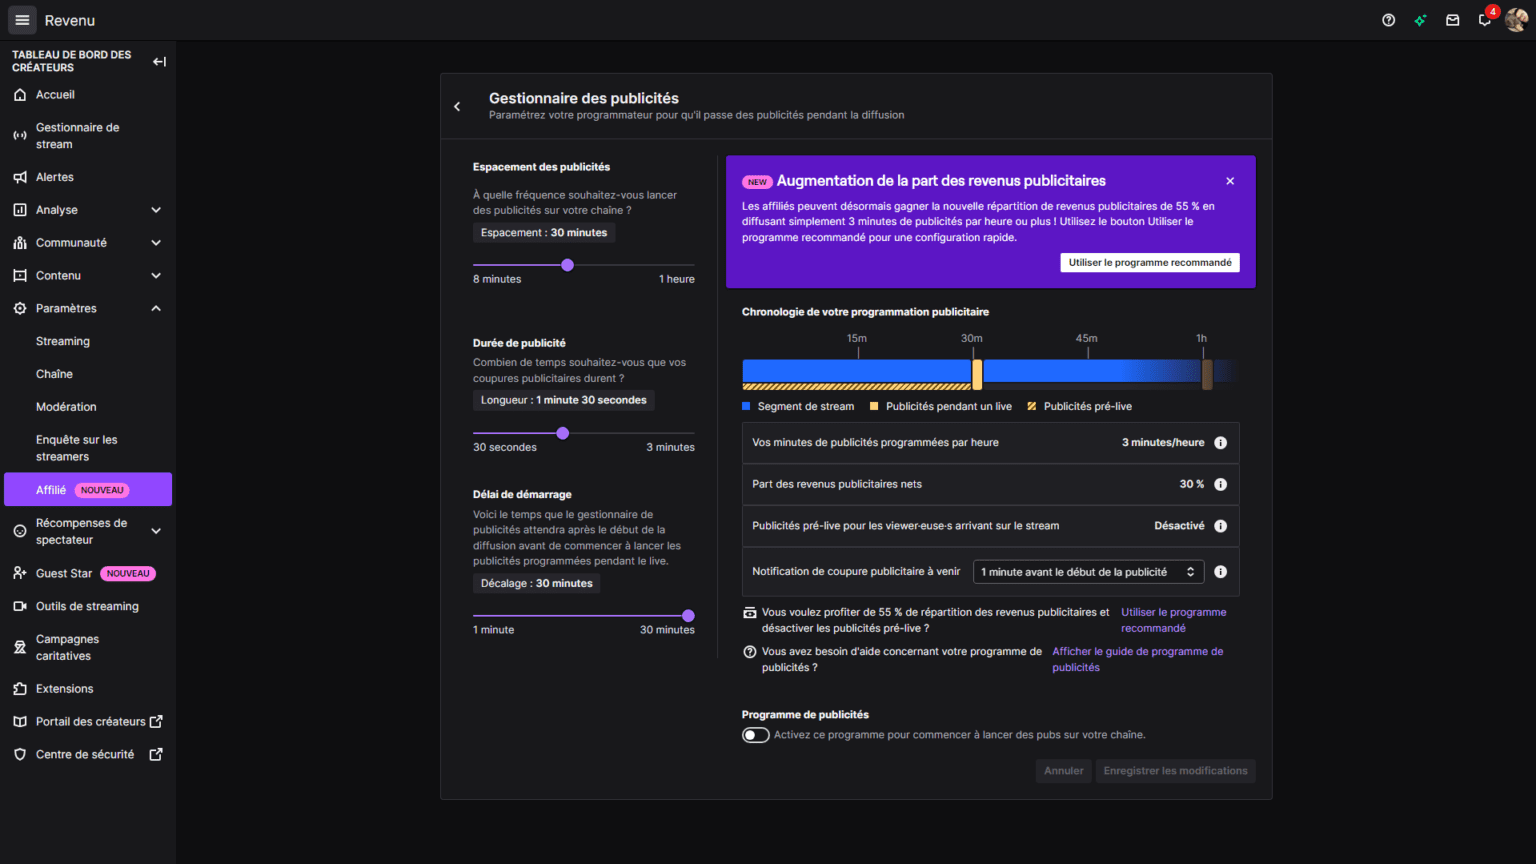Click the Extensions puzzle icon
The image size is (1536, 864).
20,689
